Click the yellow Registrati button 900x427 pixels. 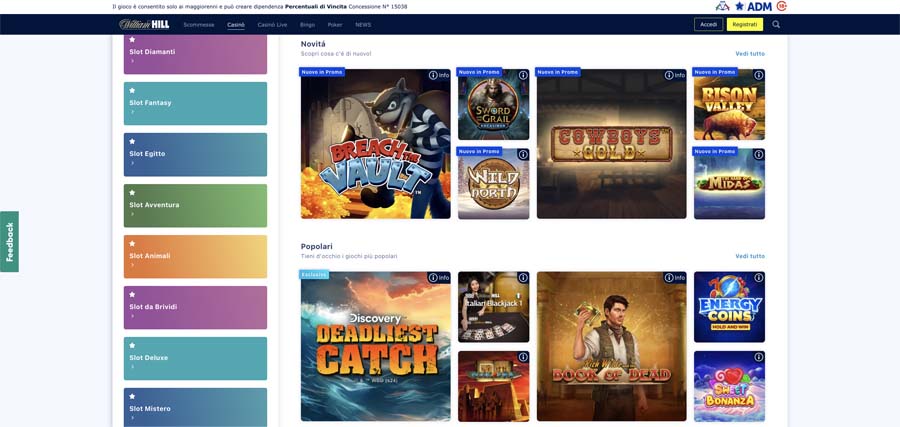click(745, 25)
